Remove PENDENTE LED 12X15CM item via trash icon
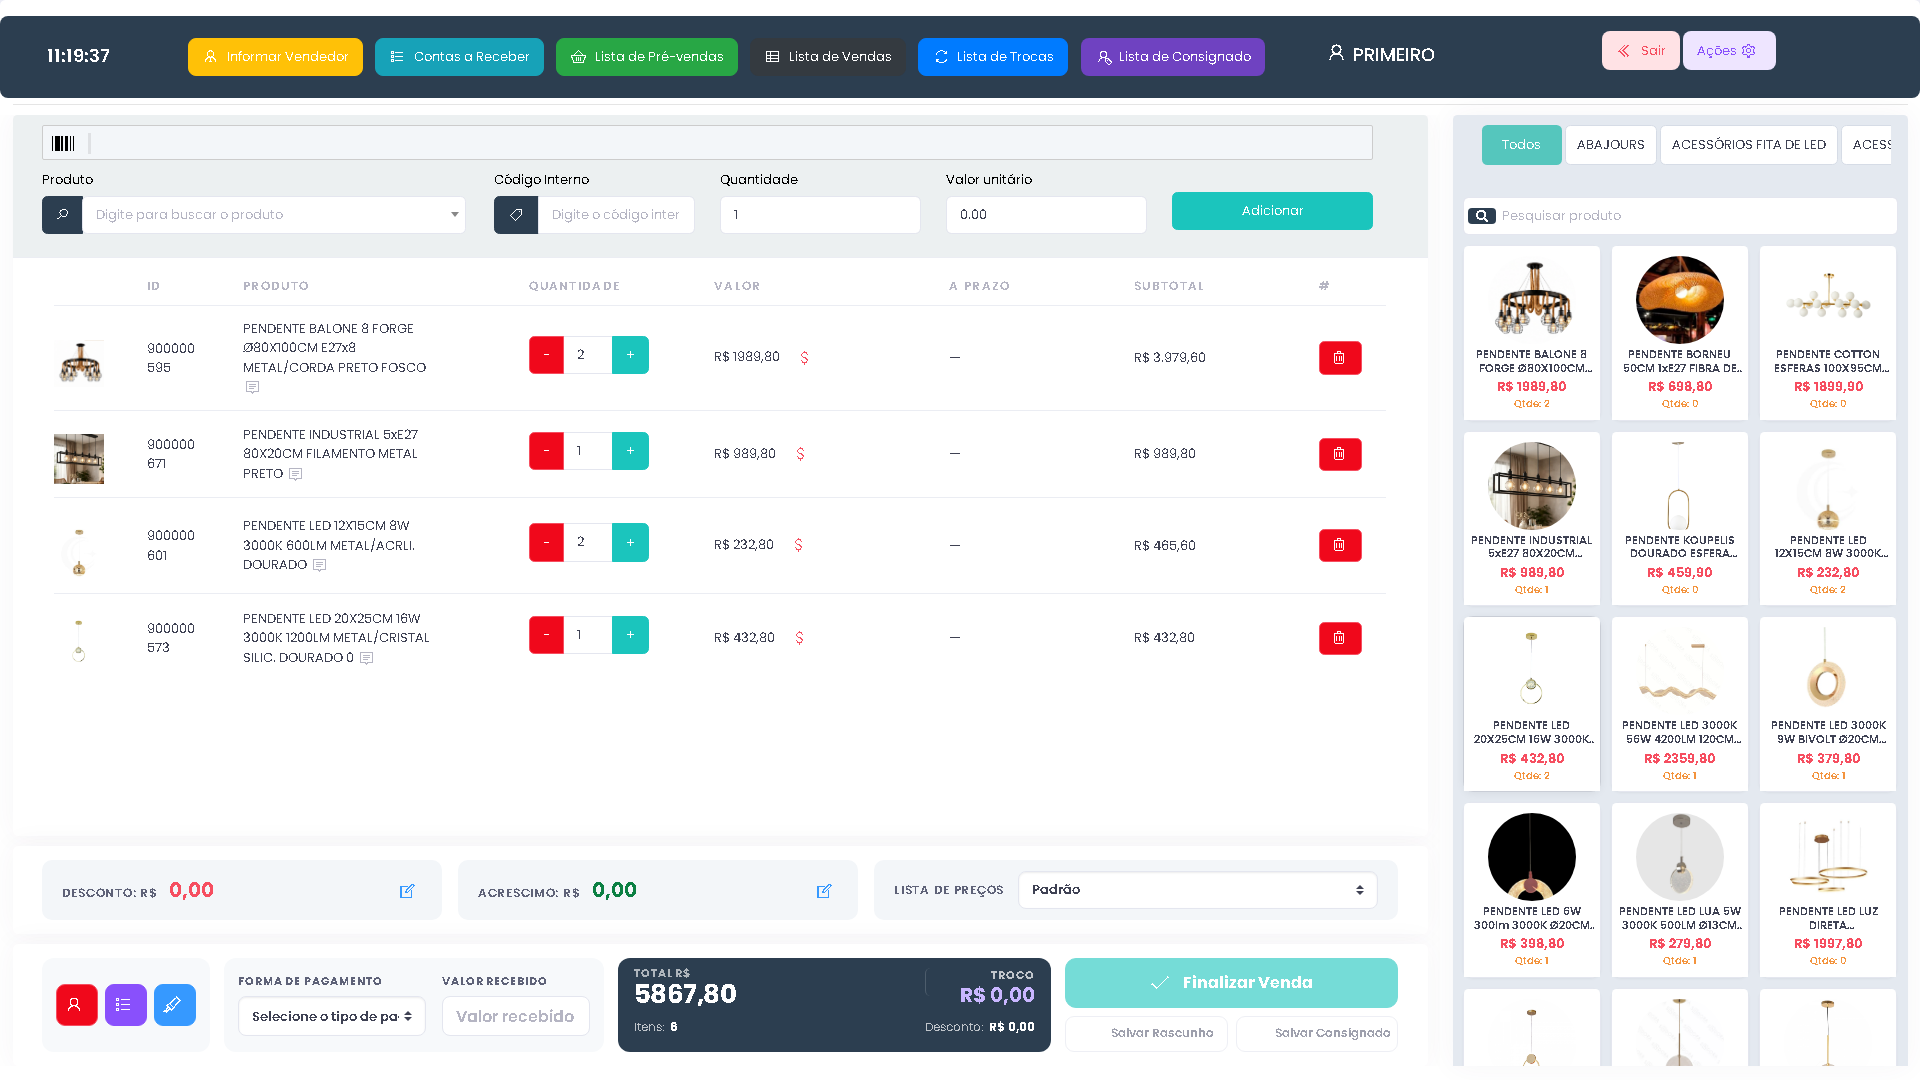 [1340, 545]
